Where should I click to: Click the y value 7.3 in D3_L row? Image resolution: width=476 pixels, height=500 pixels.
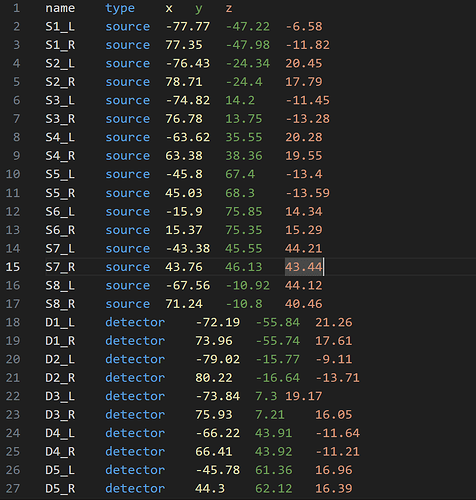coord(266,396)
